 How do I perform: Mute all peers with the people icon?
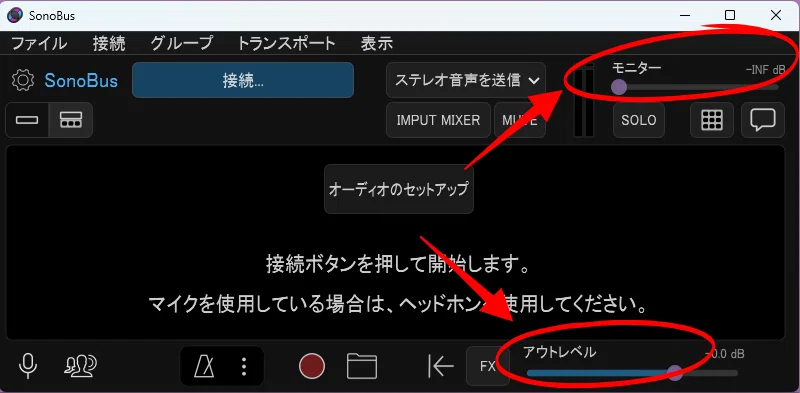click(81, 365)
